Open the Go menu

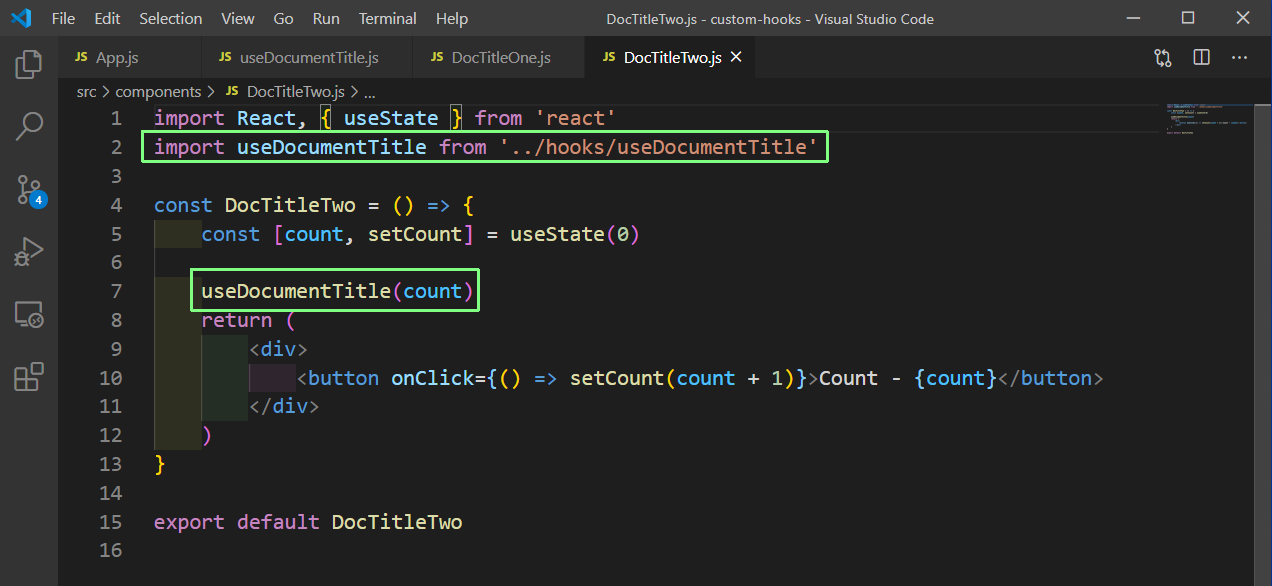coord(283,19)
